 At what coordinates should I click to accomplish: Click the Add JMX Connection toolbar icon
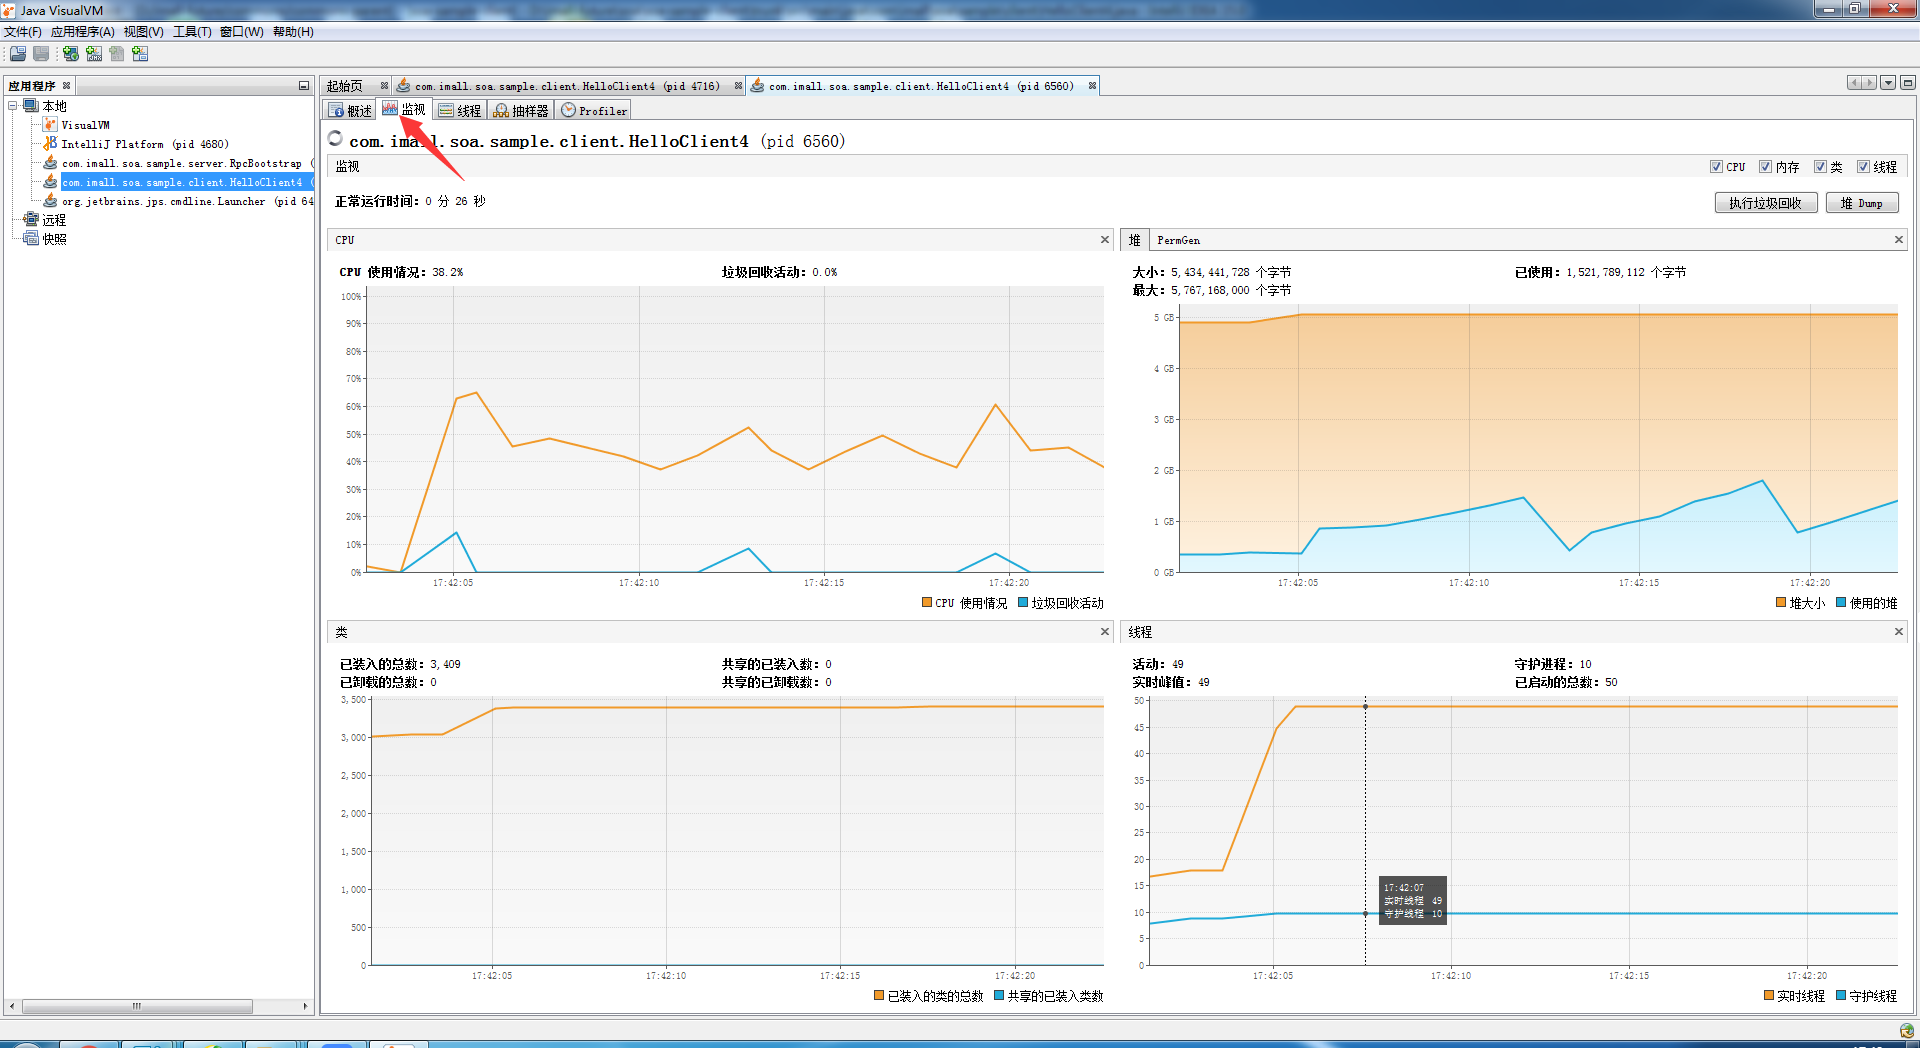tap(94, 53)
